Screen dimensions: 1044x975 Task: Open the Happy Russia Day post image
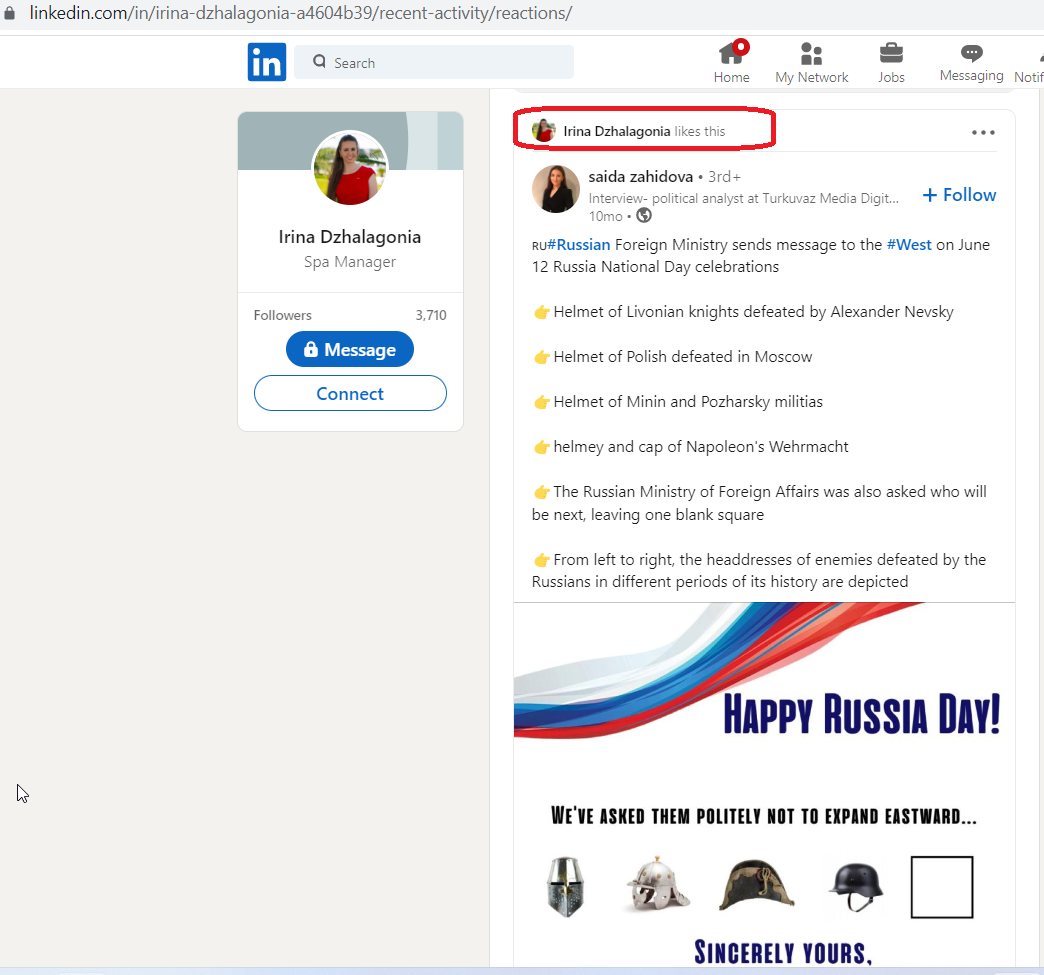click(x=764, y=784)
